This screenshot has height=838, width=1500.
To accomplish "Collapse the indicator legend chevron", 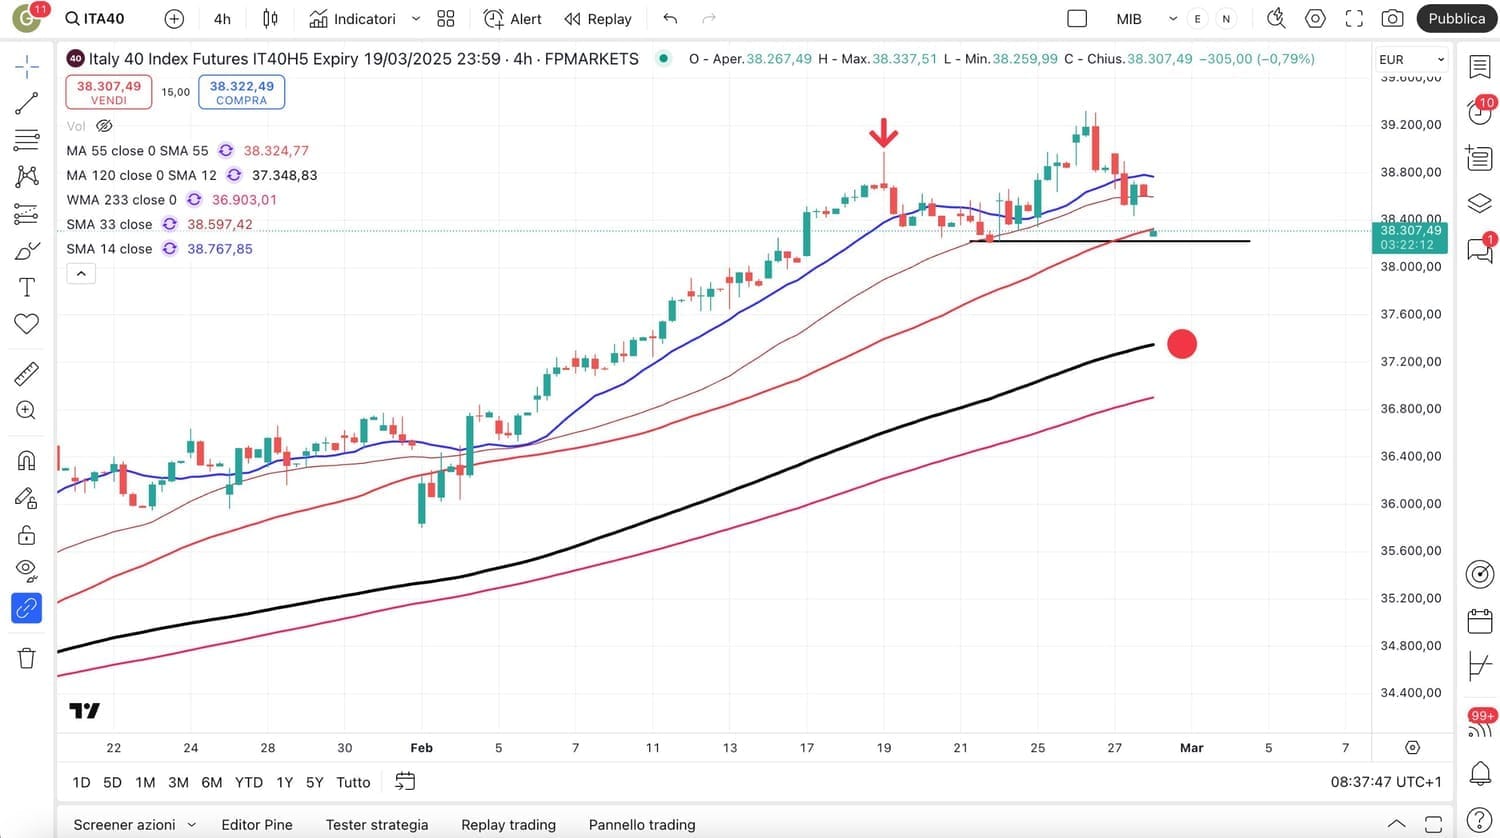I will coord(81,273).
